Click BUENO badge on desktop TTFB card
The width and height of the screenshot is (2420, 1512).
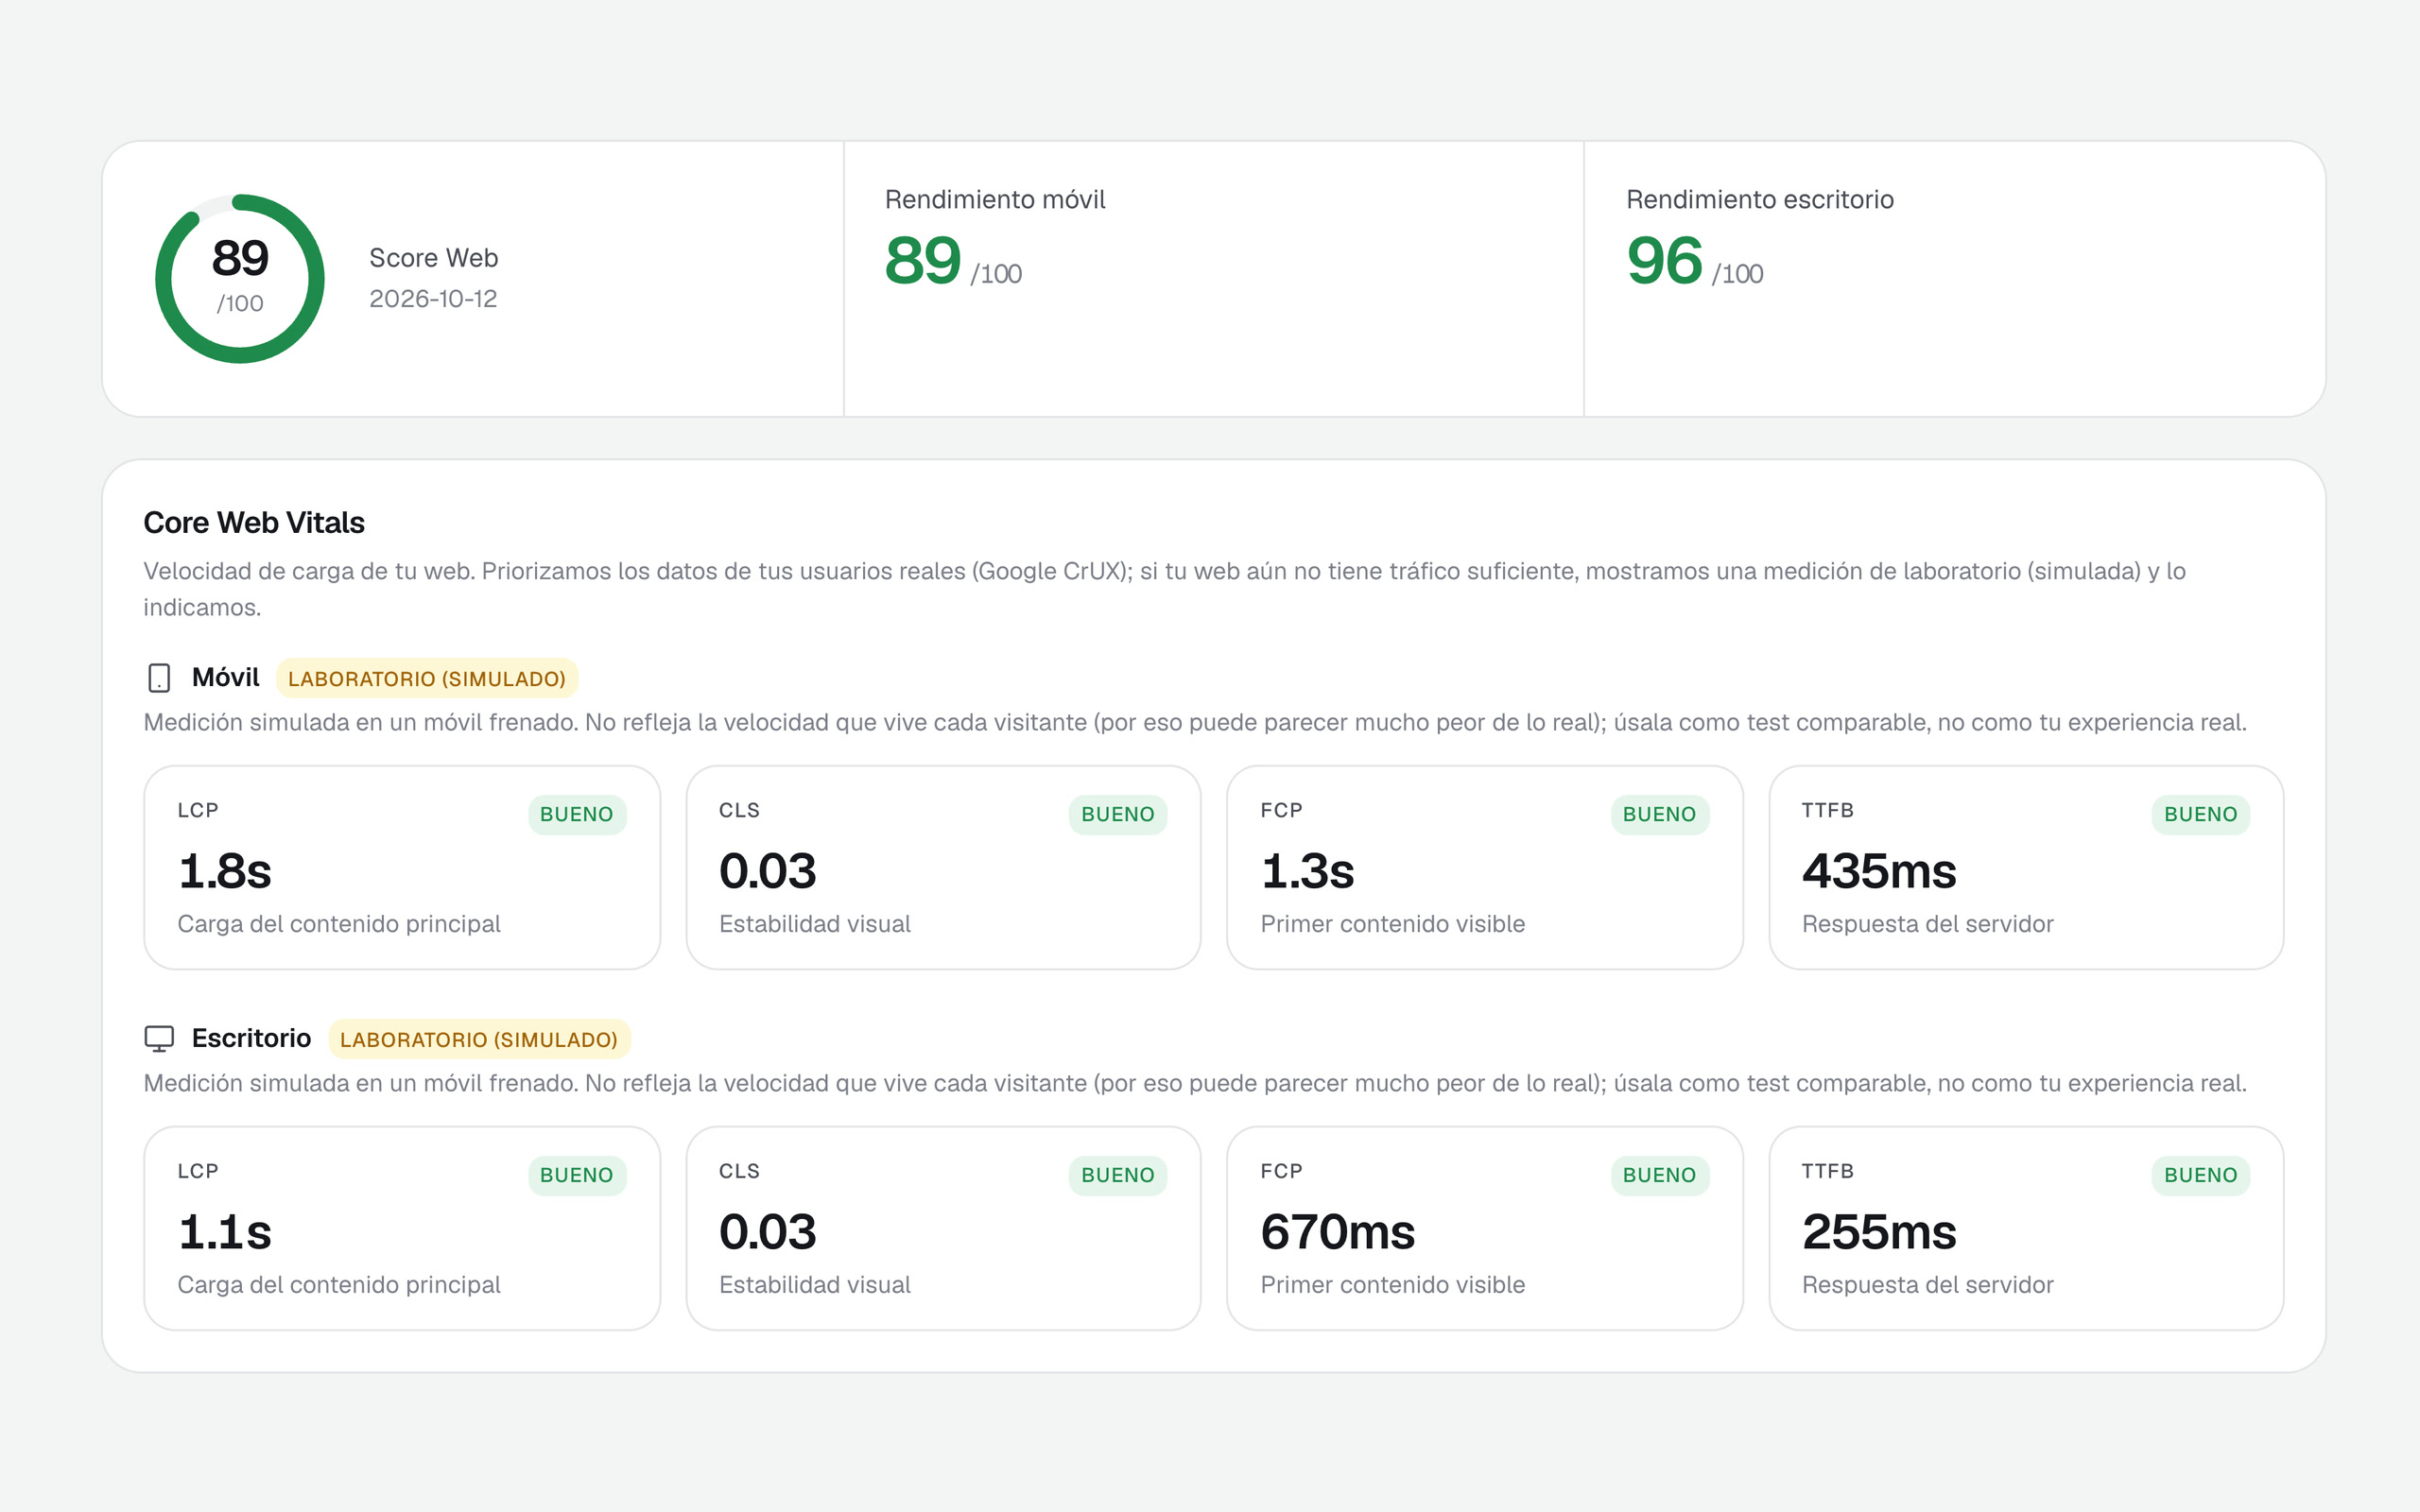tap(2201, 1175)
